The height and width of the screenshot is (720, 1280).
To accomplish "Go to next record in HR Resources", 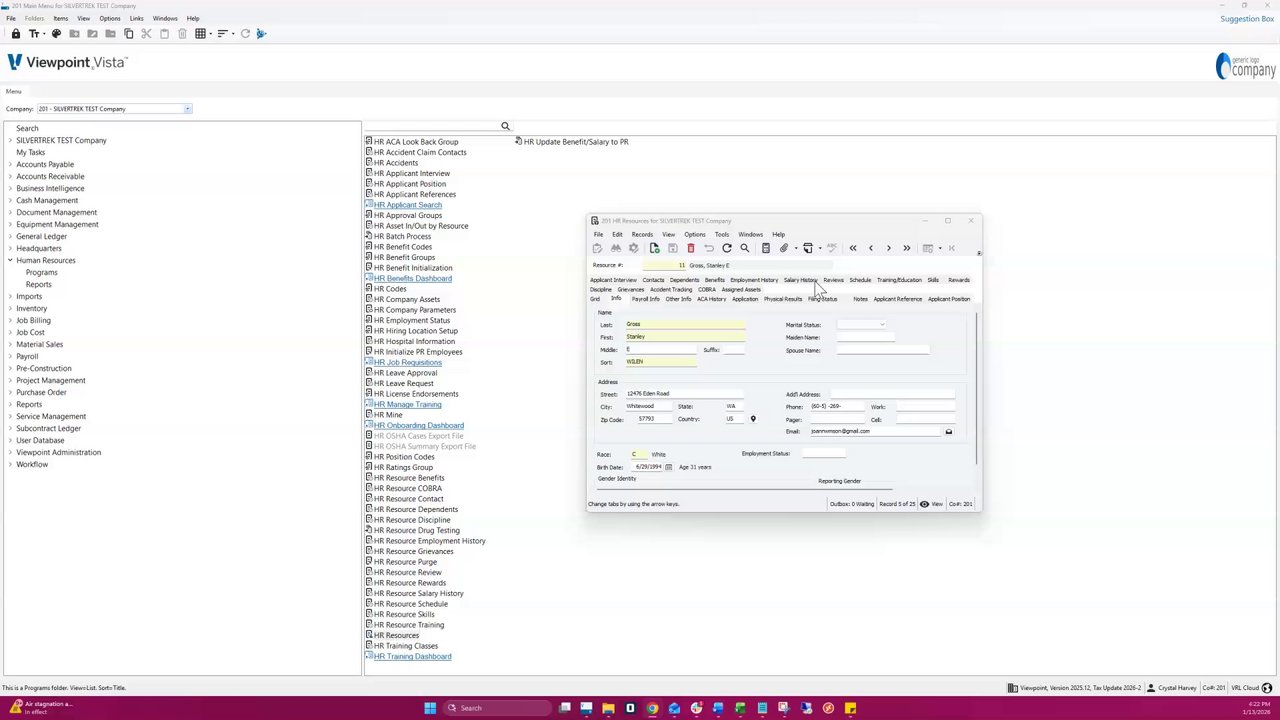I will pyautogui.click(x=888, y=248).
